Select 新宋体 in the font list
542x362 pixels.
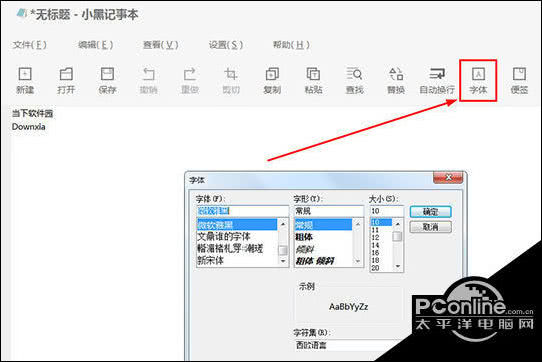(x=237, y=260)
